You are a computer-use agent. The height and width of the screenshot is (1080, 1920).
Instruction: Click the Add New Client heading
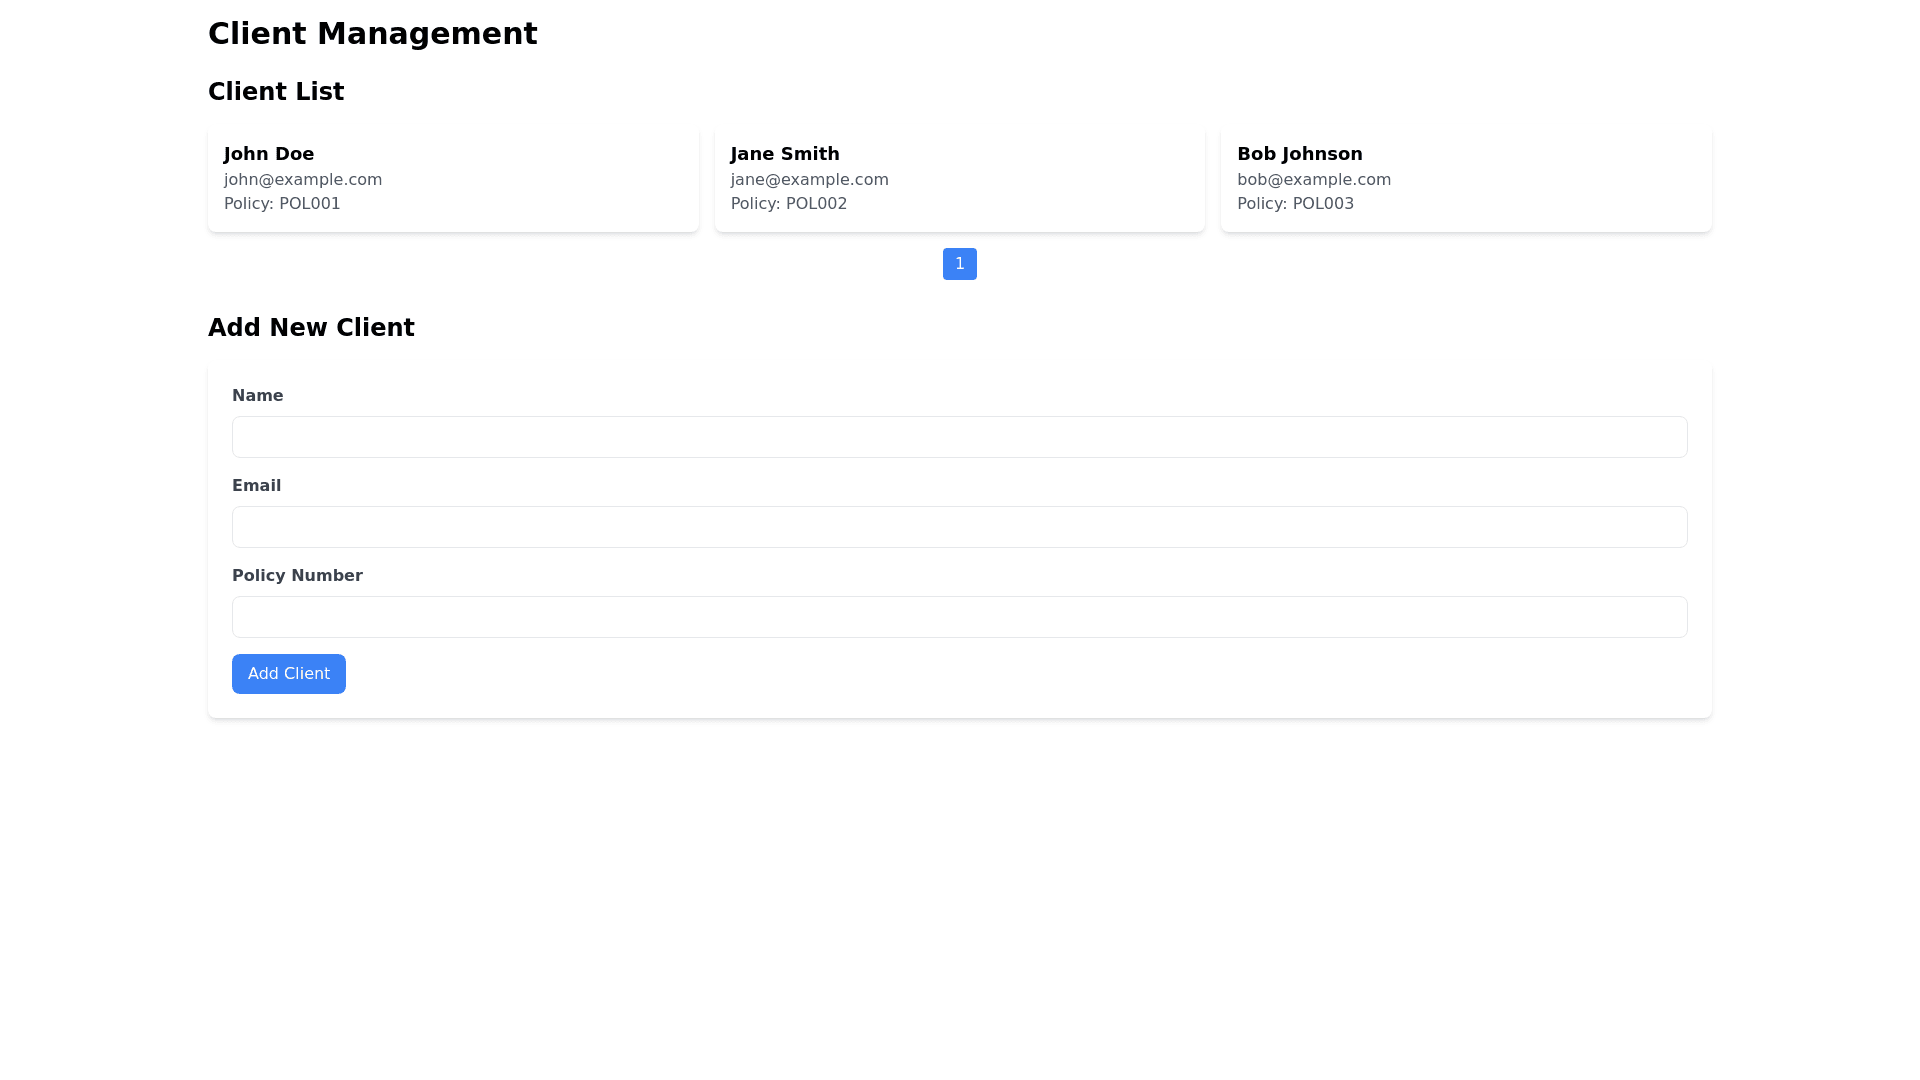coord(311,327)
